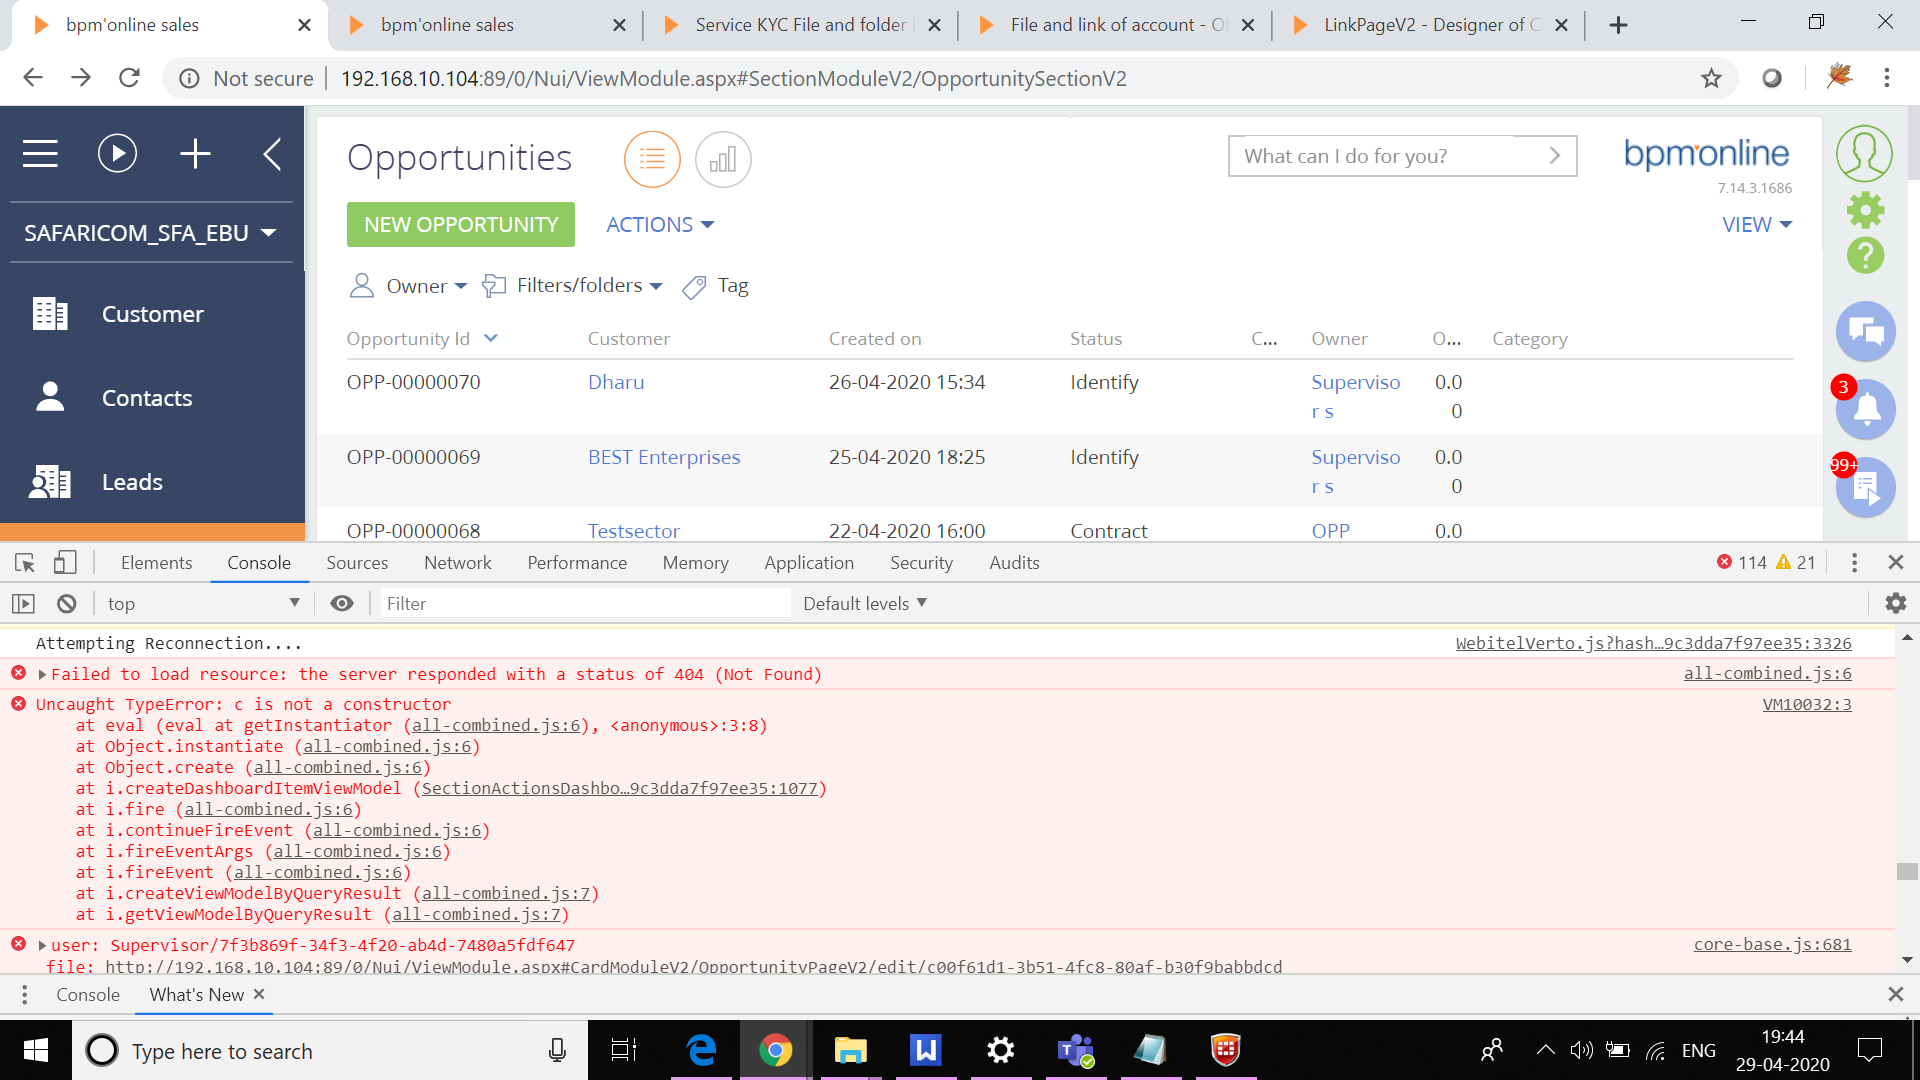The image size is (1920, 1080).
Task: Expand the ACTIONS dropdown
Action: pyautogui.click(x=660, y=225)
